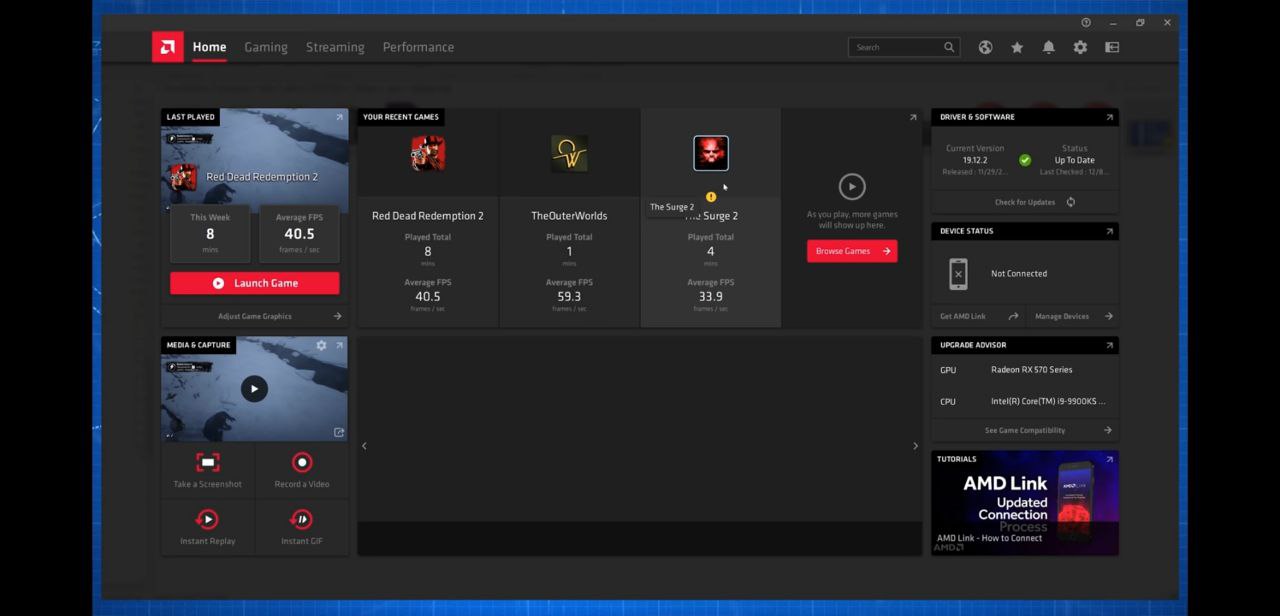Expand Driver & Software panel arrow
1280x616 pixels.
[x=1109, y=117]
